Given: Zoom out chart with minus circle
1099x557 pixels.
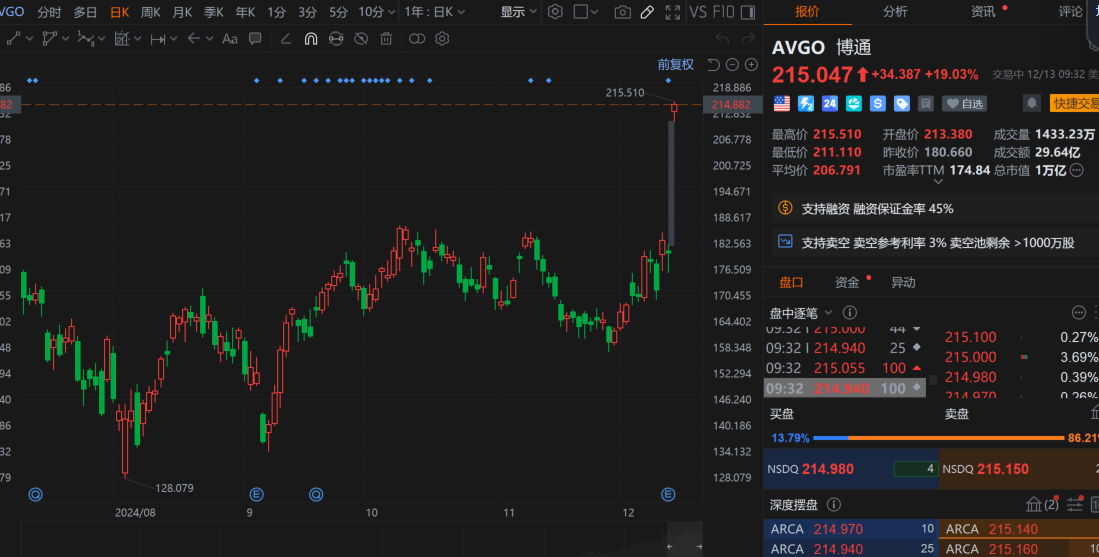Looking at the screenshot, I should pyautogui.click(x=732, y=64).
